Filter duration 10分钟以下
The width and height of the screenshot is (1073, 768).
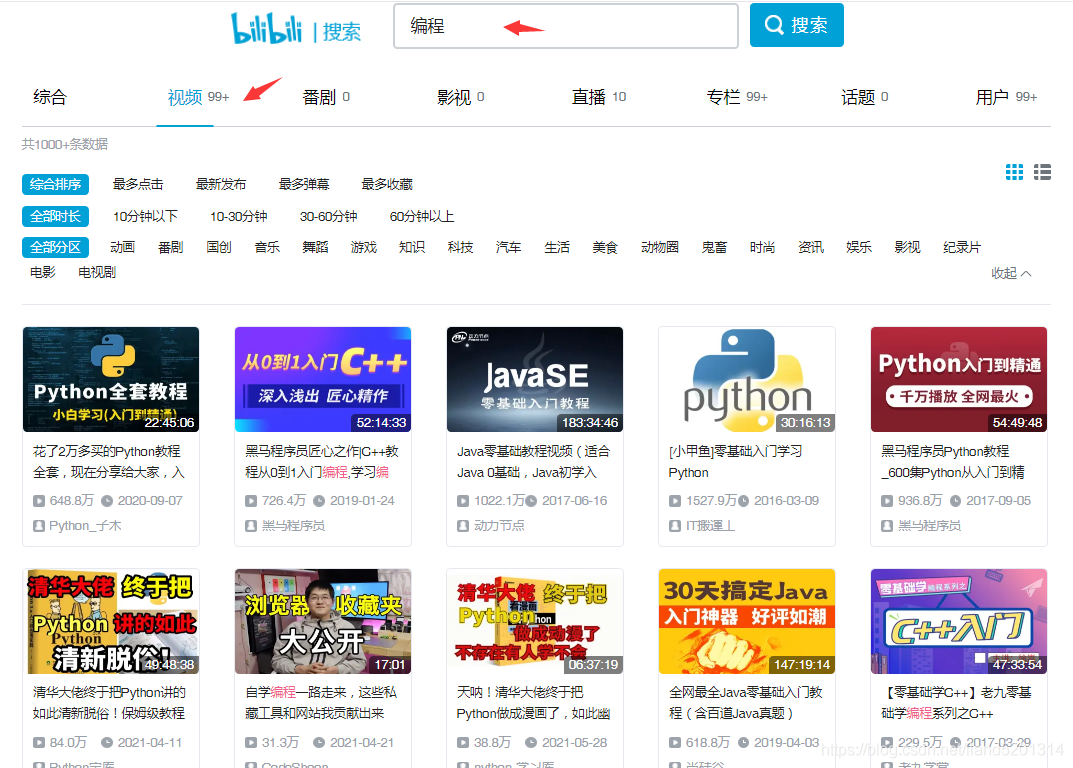coord(145,216)
